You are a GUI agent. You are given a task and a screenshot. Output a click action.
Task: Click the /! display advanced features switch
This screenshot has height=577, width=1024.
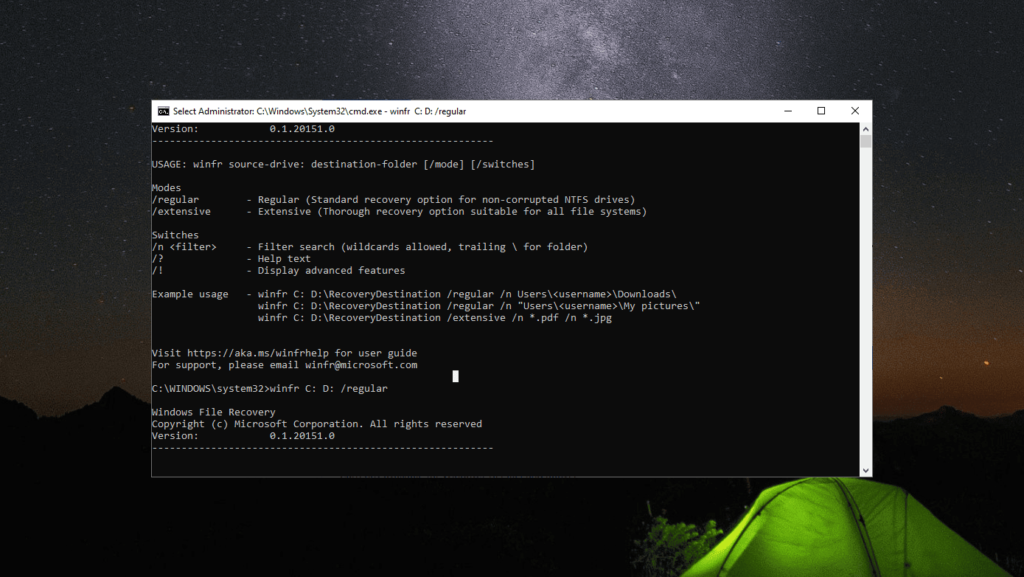157,271
